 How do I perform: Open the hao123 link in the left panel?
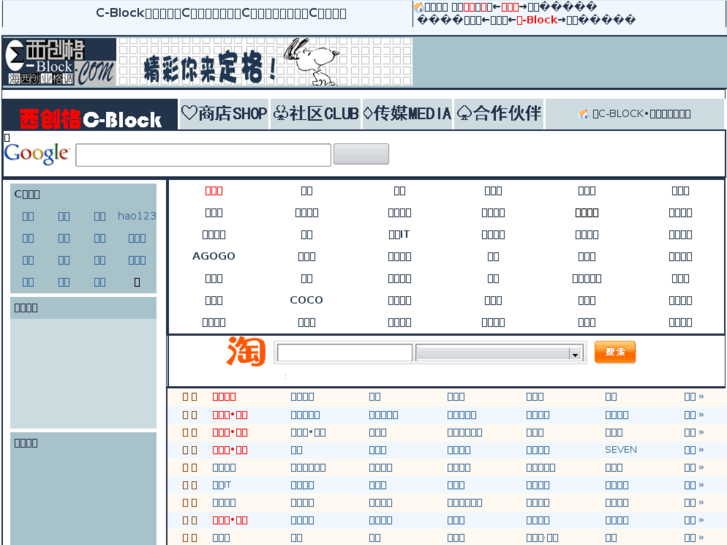[137, 216]
